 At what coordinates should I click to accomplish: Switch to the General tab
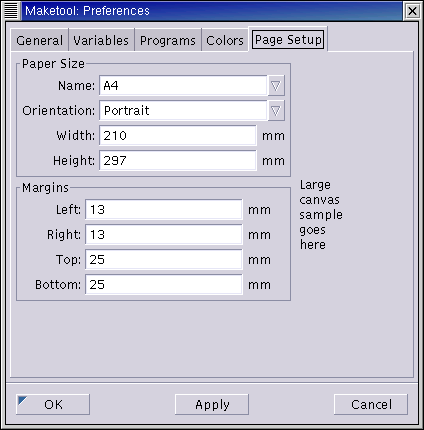pyautogui.click(x=39, y=40)
